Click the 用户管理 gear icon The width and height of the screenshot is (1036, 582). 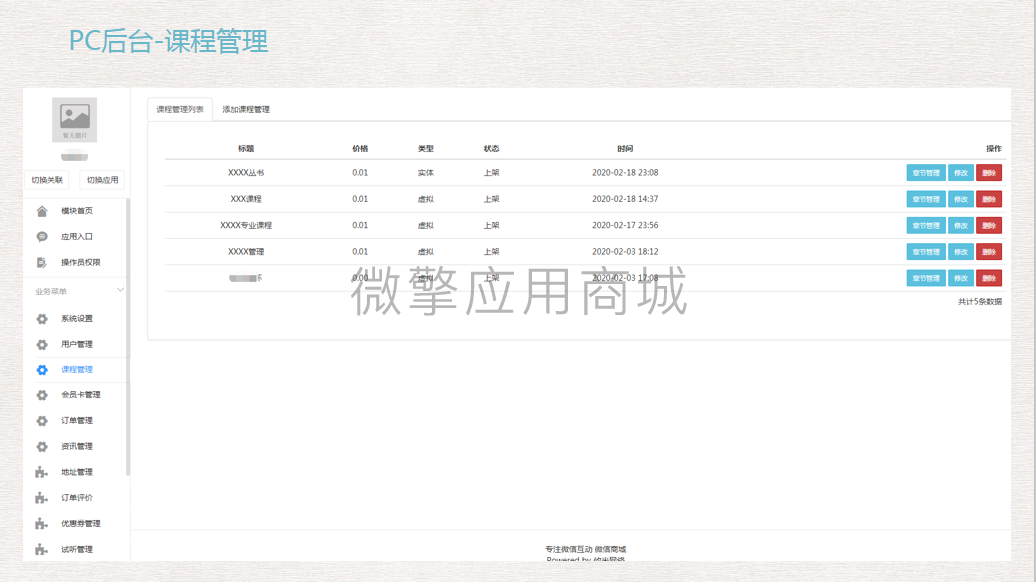click(42, 344)
